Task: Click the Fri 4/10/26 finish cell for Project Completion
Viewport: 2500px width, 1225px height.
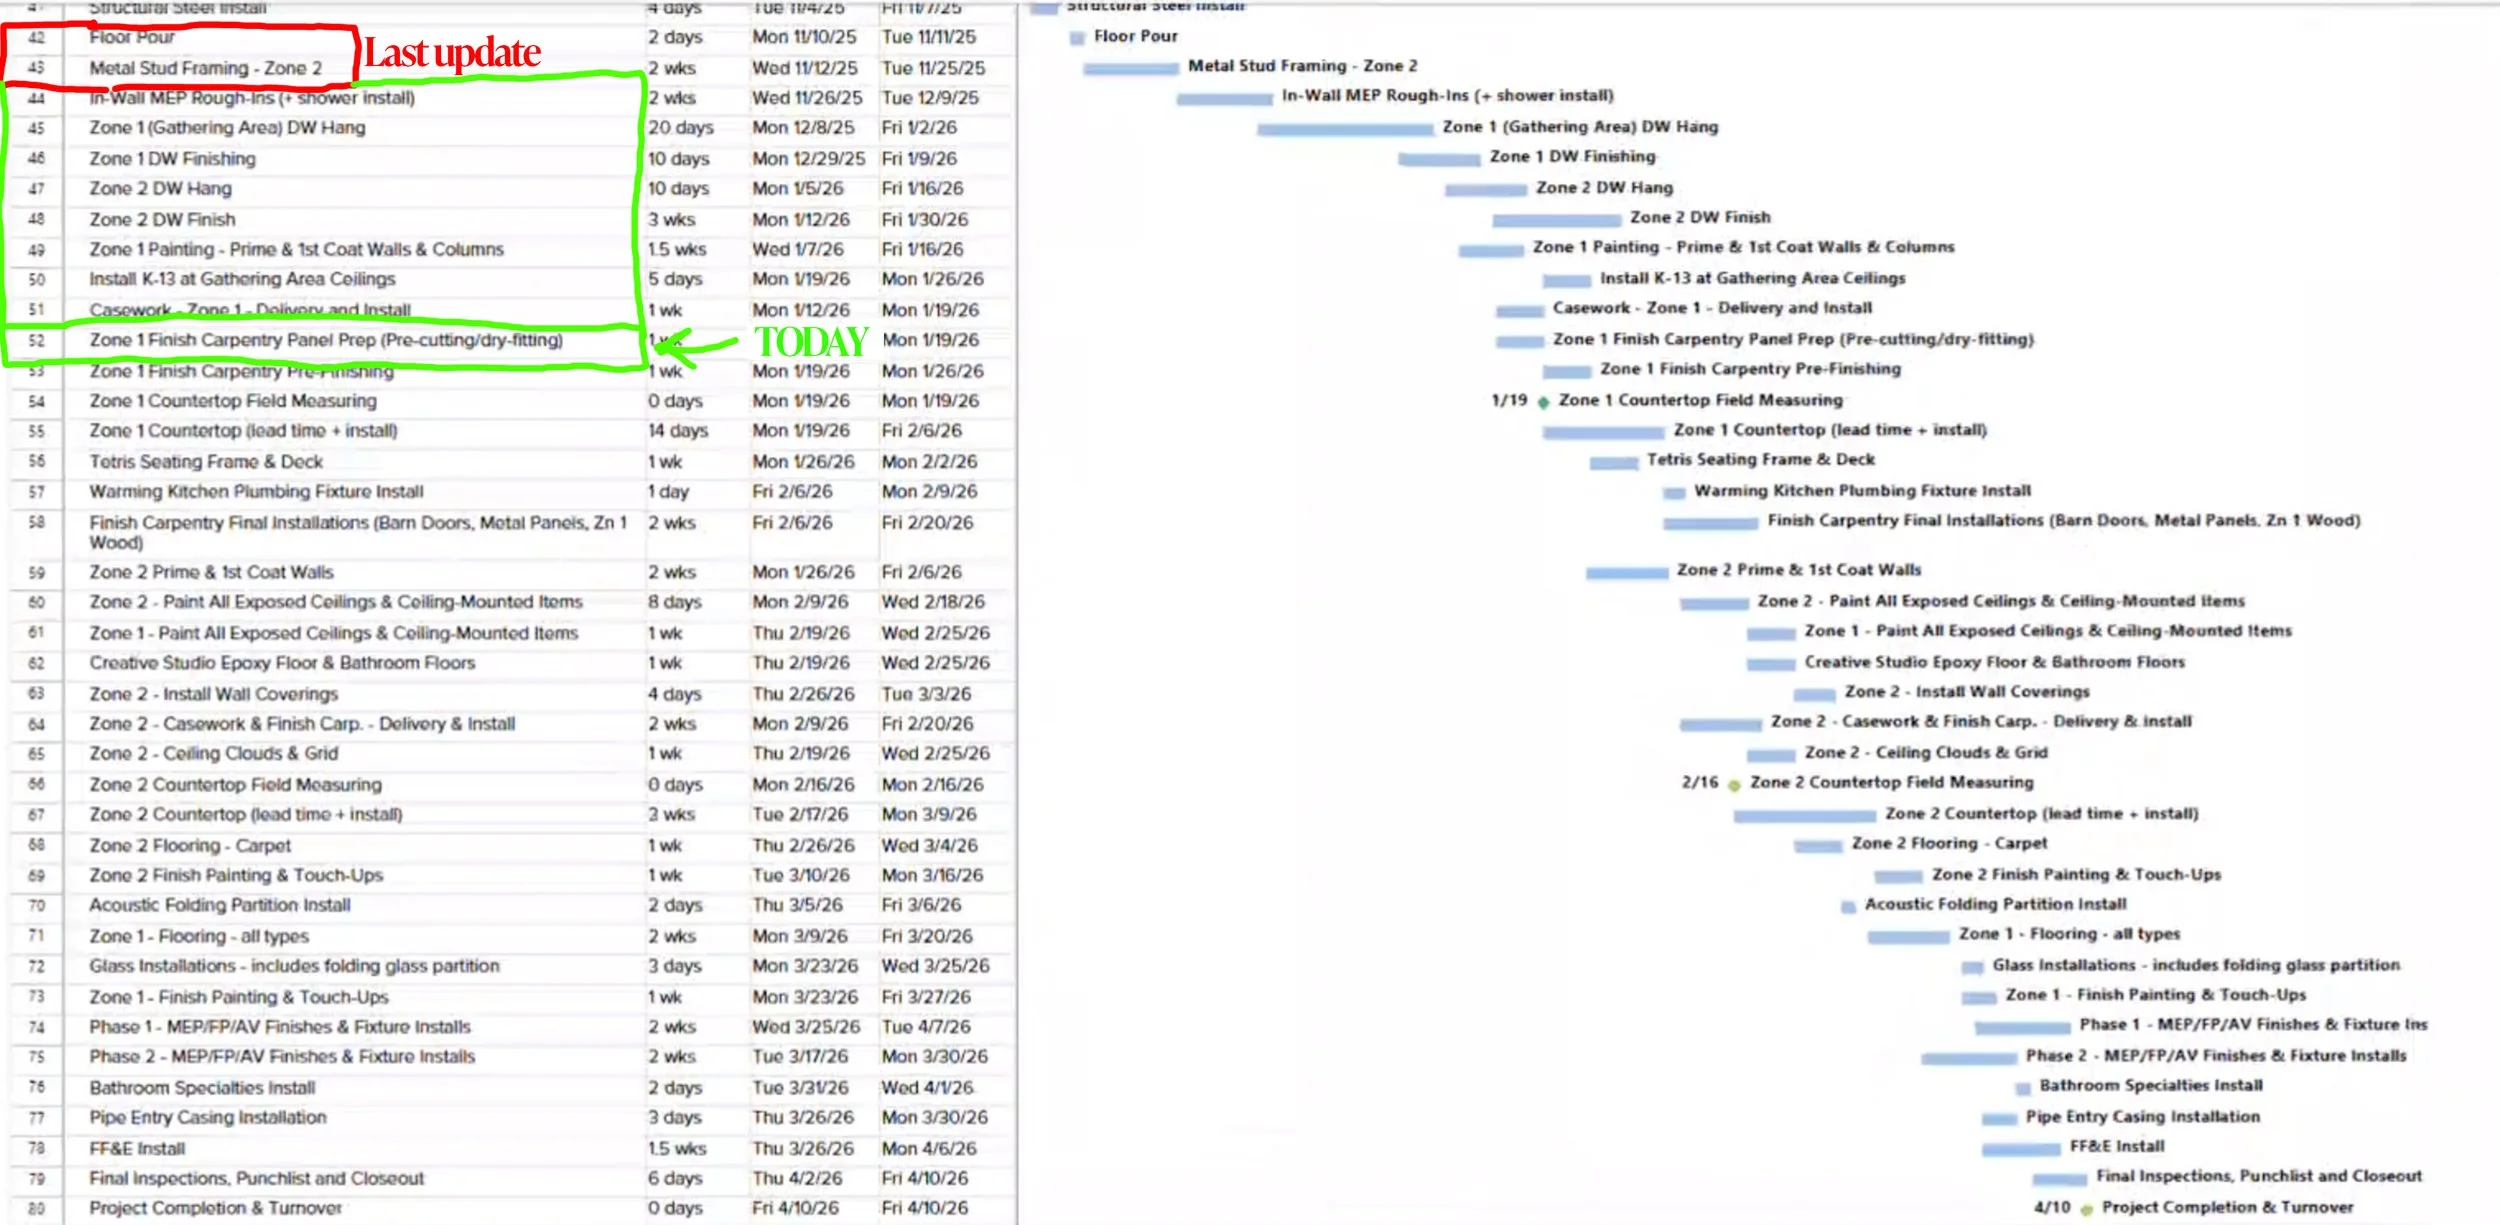Action: click(x=924, y=1208)
